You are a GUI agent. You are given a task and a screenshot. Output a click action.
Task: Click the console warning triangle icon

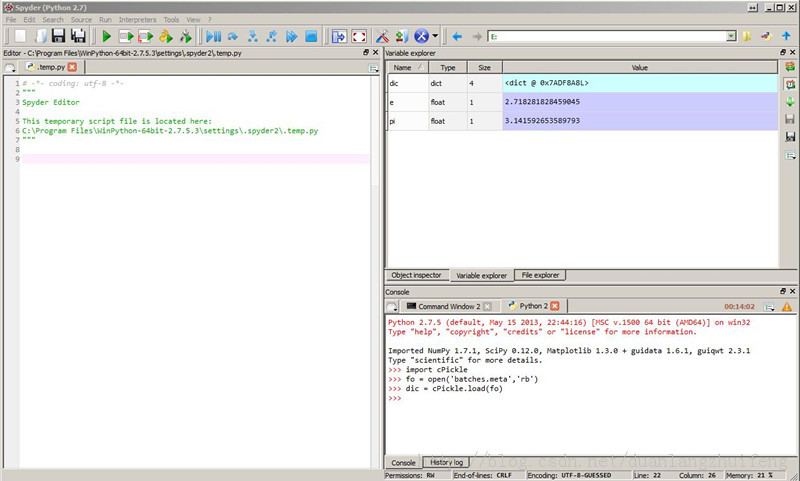pos(789,306)
